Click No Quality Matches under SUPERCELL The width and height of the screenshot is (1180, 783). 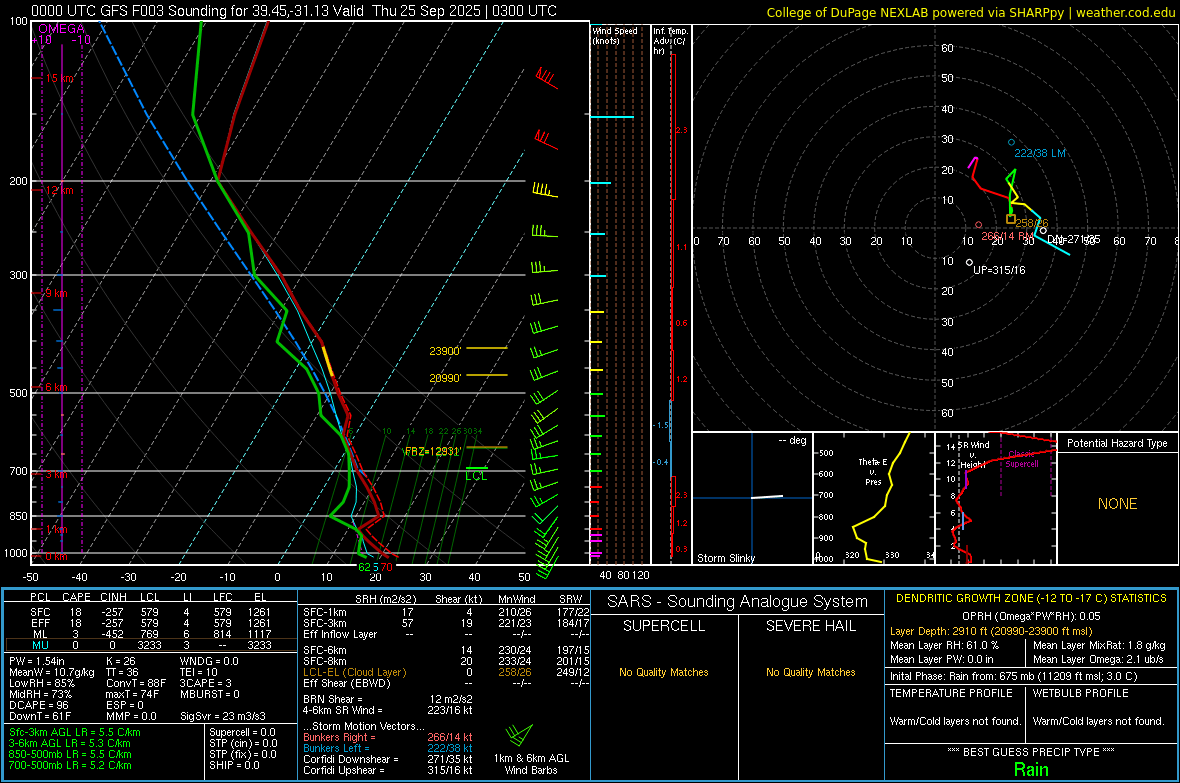[x=664, y=672]
